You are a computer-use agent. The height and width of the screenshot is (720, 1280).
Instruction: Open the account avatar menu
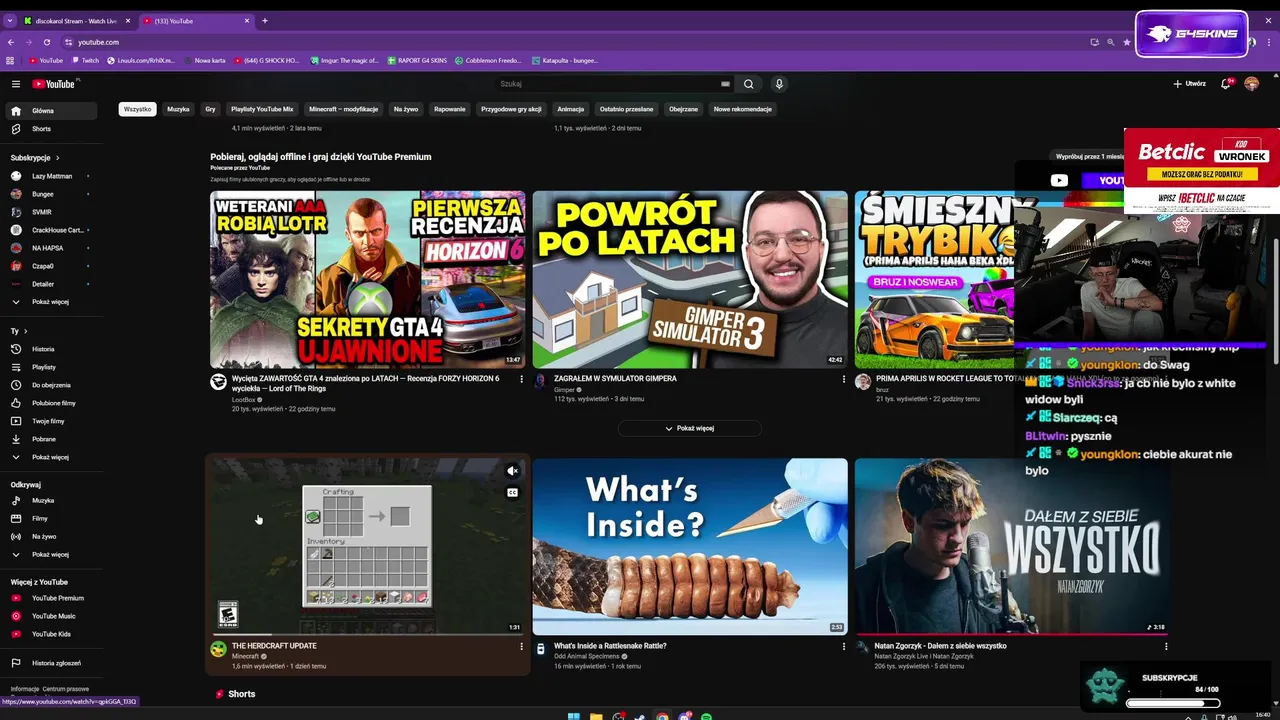click(1251, 84)
